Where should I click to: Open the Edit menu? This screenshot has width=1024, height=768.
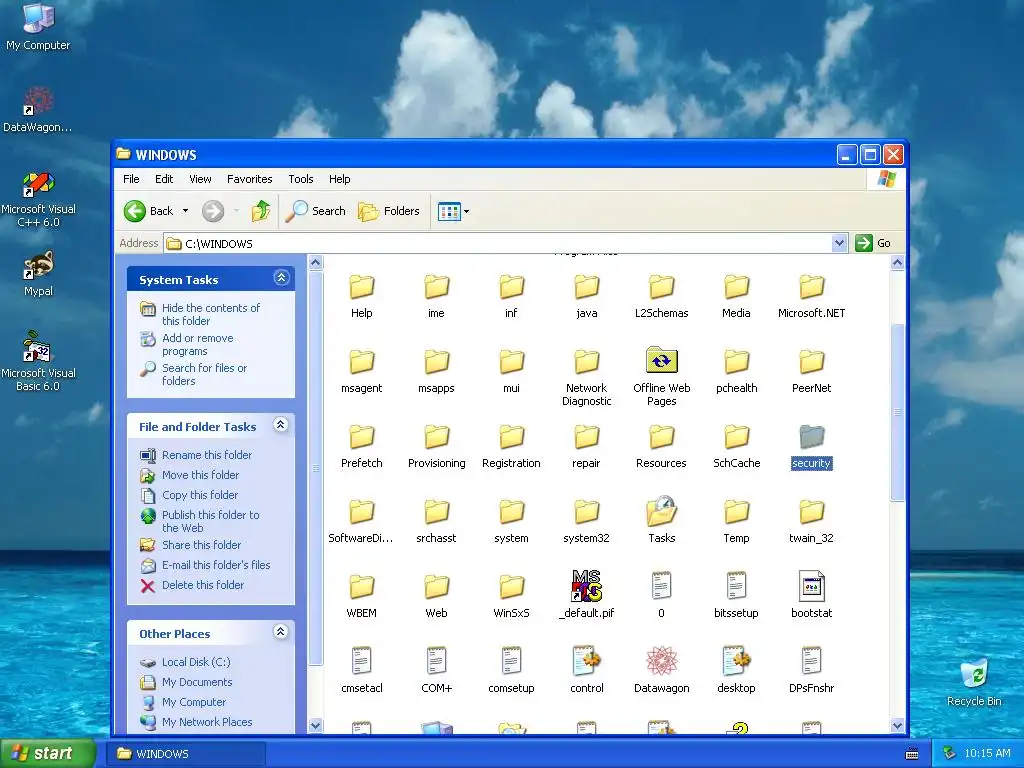164,179
